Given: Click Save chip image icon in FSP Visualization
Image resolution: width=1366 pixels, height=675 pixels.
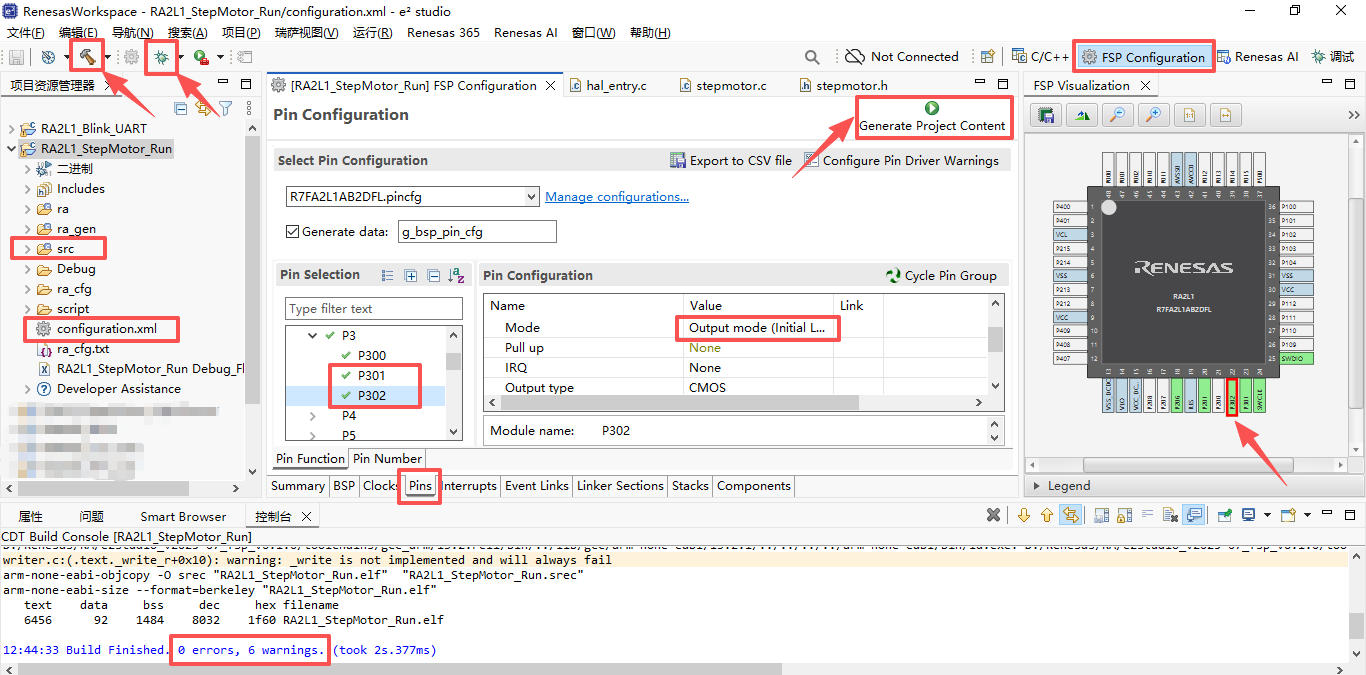Looking at the screenshot, I should coord(1046,115).
